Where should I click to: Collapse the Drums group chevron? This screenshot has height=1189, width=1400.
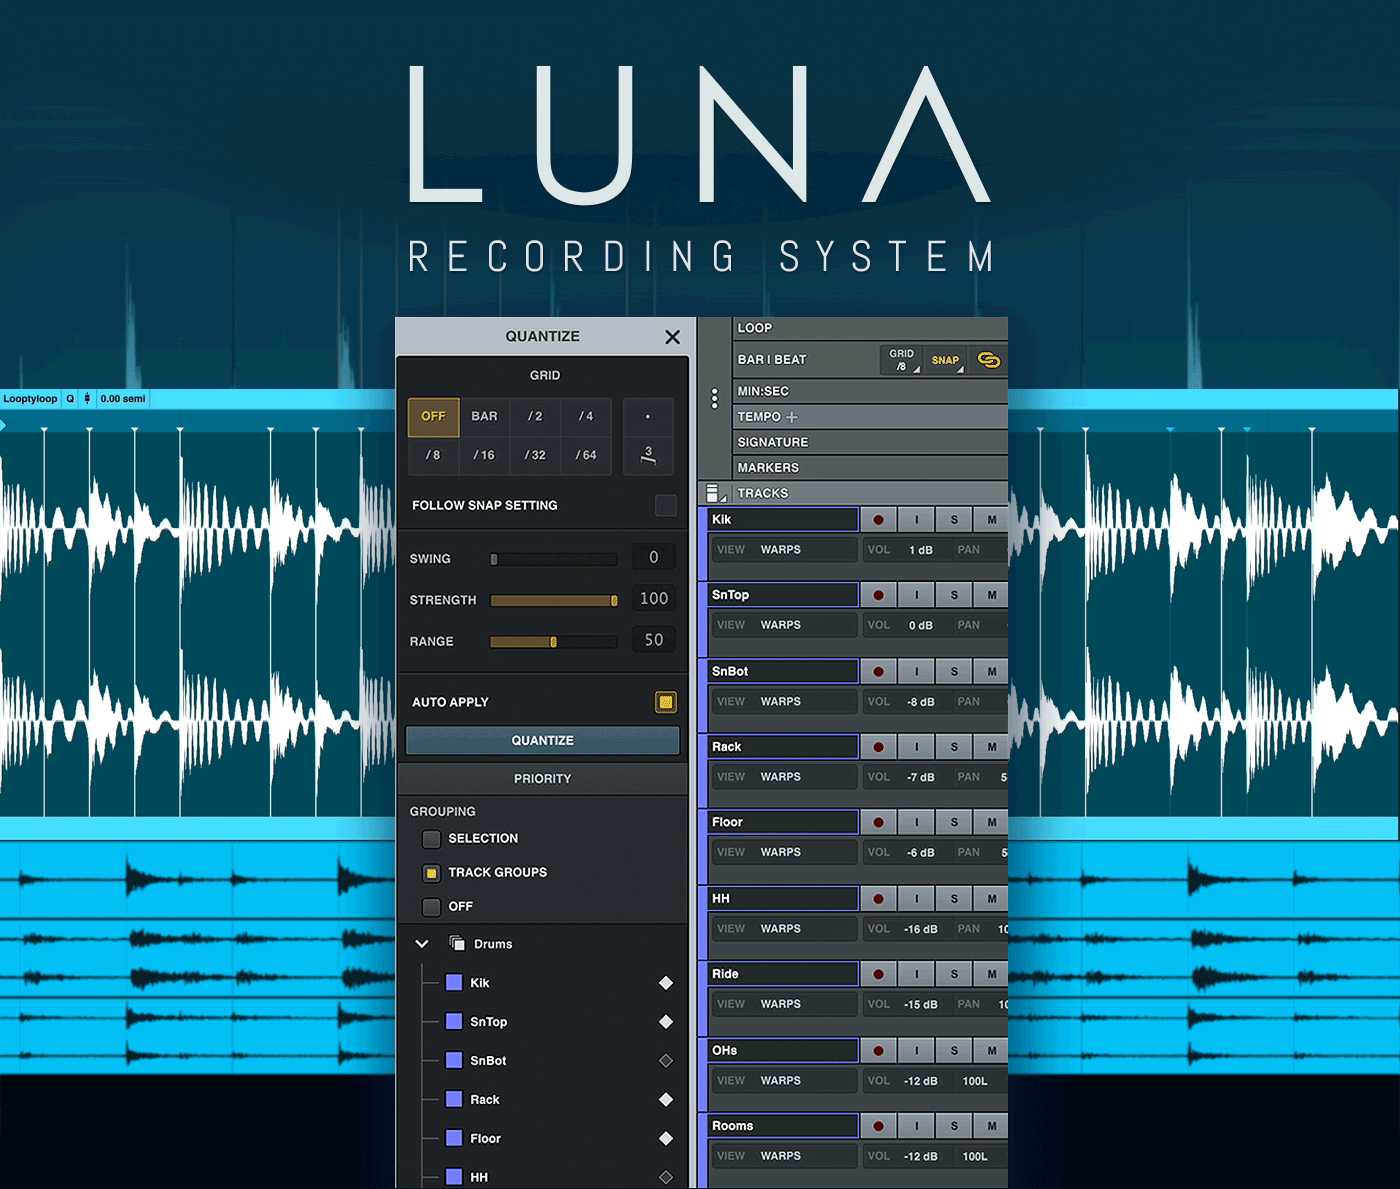[x=422, y=944]
